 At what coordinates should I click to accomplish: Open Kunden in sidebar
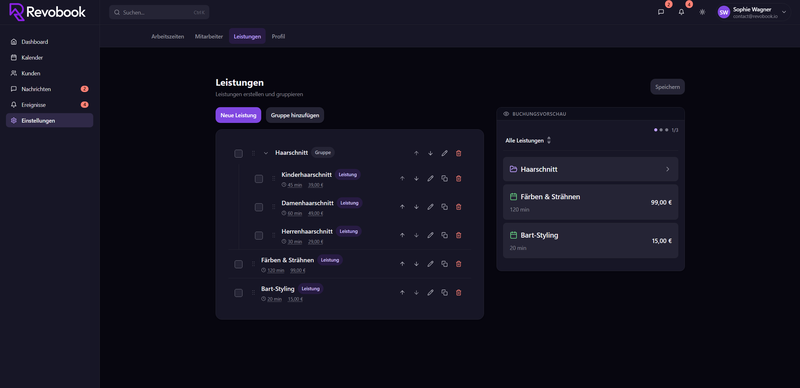point(49,74)
